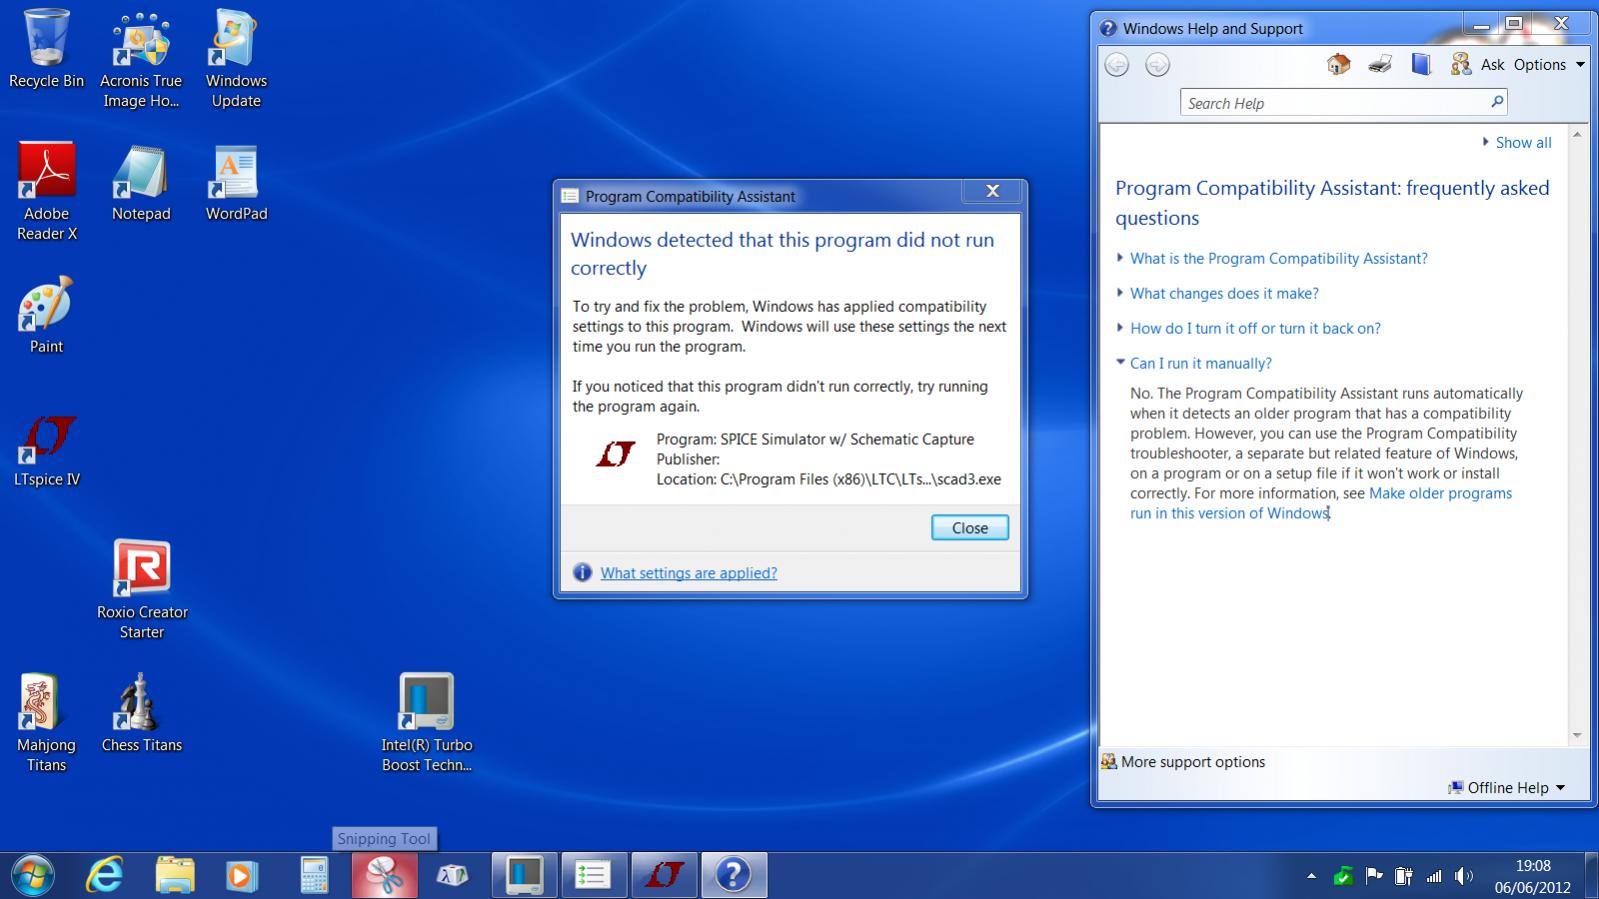Switch to LTspice taskbar button
This screenshot has width=1599, height=899.
coord(664,876)
